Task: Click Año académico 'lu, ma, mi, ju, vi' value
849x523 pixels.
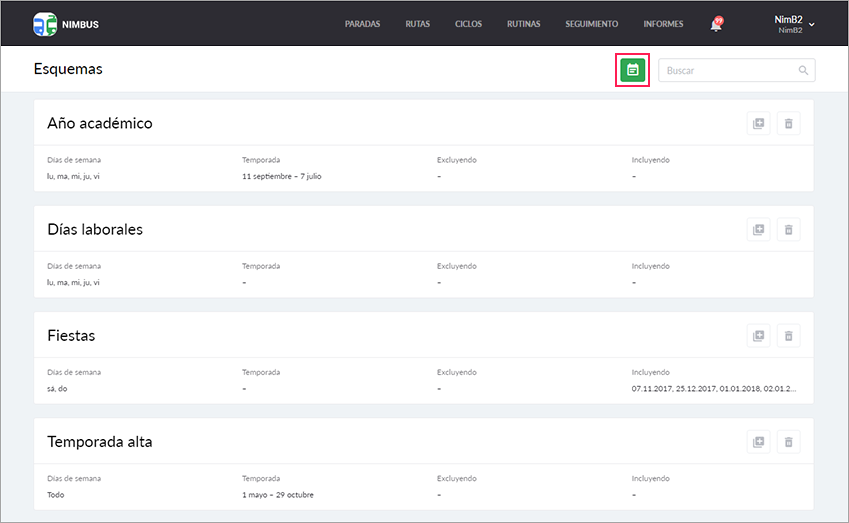Action: click(x=73, y=176)
